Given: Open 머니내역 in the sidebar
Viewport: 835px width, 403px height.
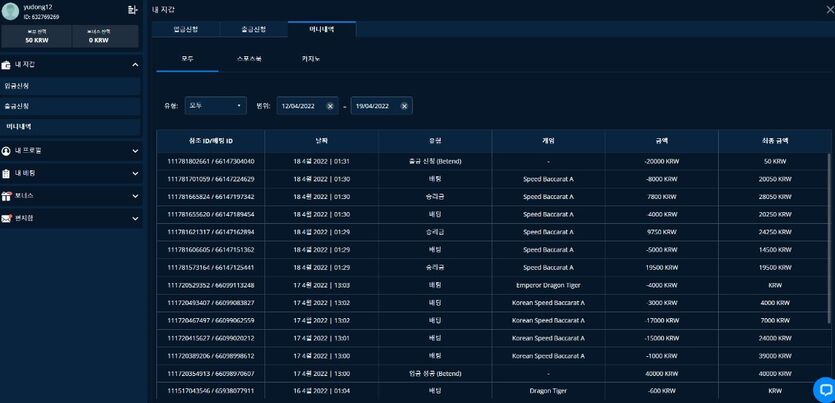Looking at the screenshot, I should point(70,127).
